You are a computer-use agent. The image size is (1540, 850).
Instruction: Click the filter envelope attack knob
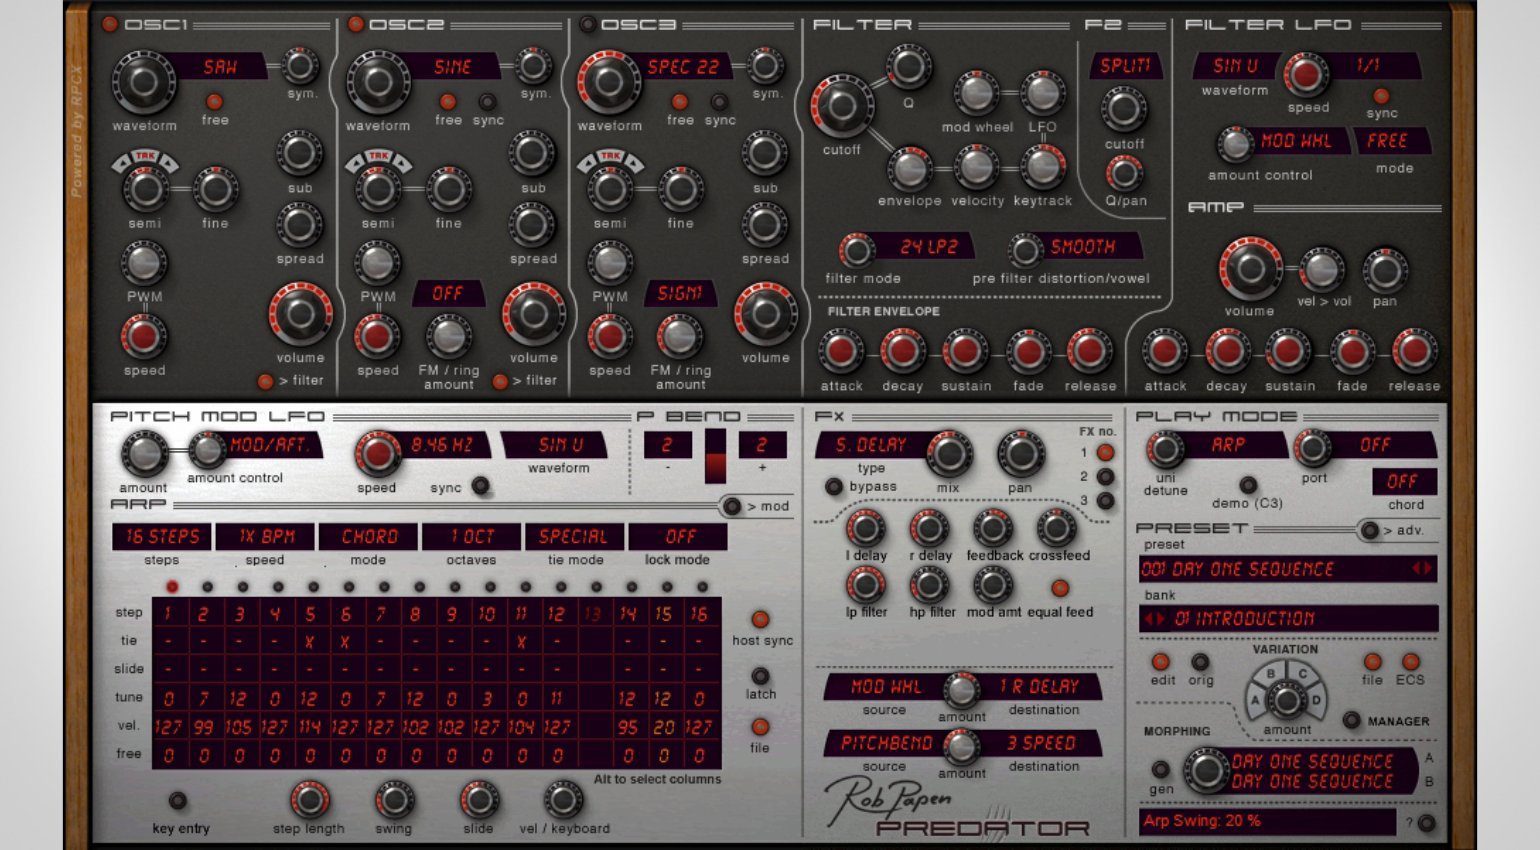click(x=841, y=351)
